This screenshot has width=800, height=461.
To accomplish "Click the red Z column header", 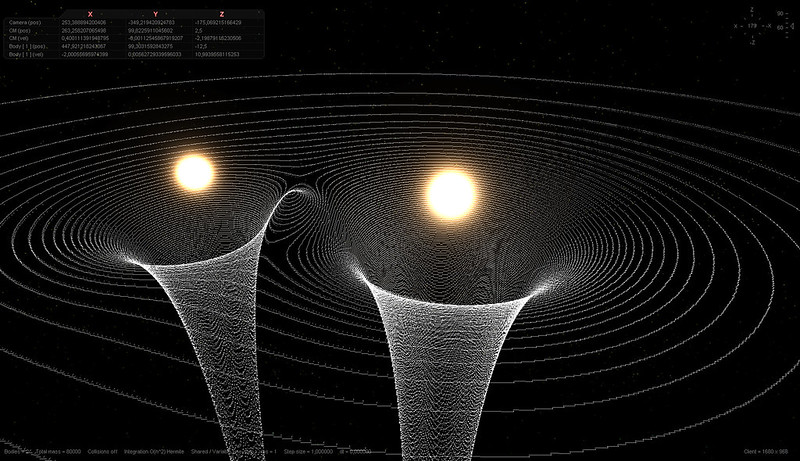I will coord(221,13).
